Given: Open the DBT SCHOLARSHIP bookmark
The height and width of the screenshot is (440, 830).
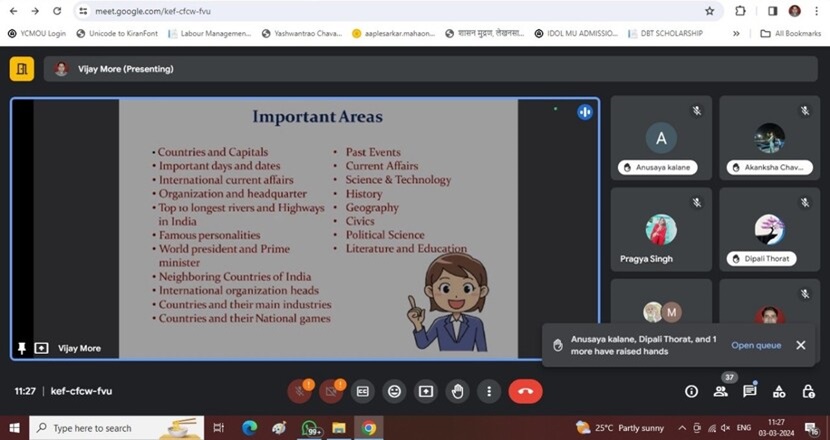Looking at the screenshot, I should pos(665,33).
